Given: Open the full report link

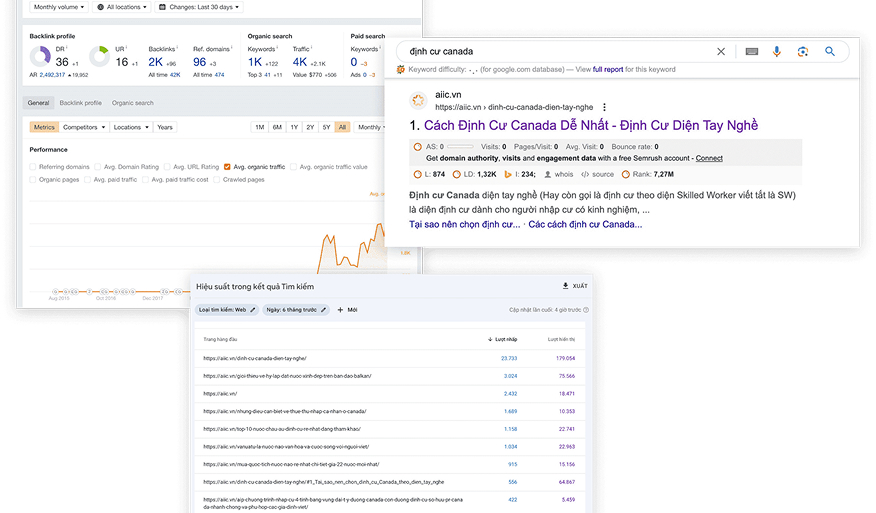Looking at the screenshot, I should pyautogui.click(x=608, y=69).
